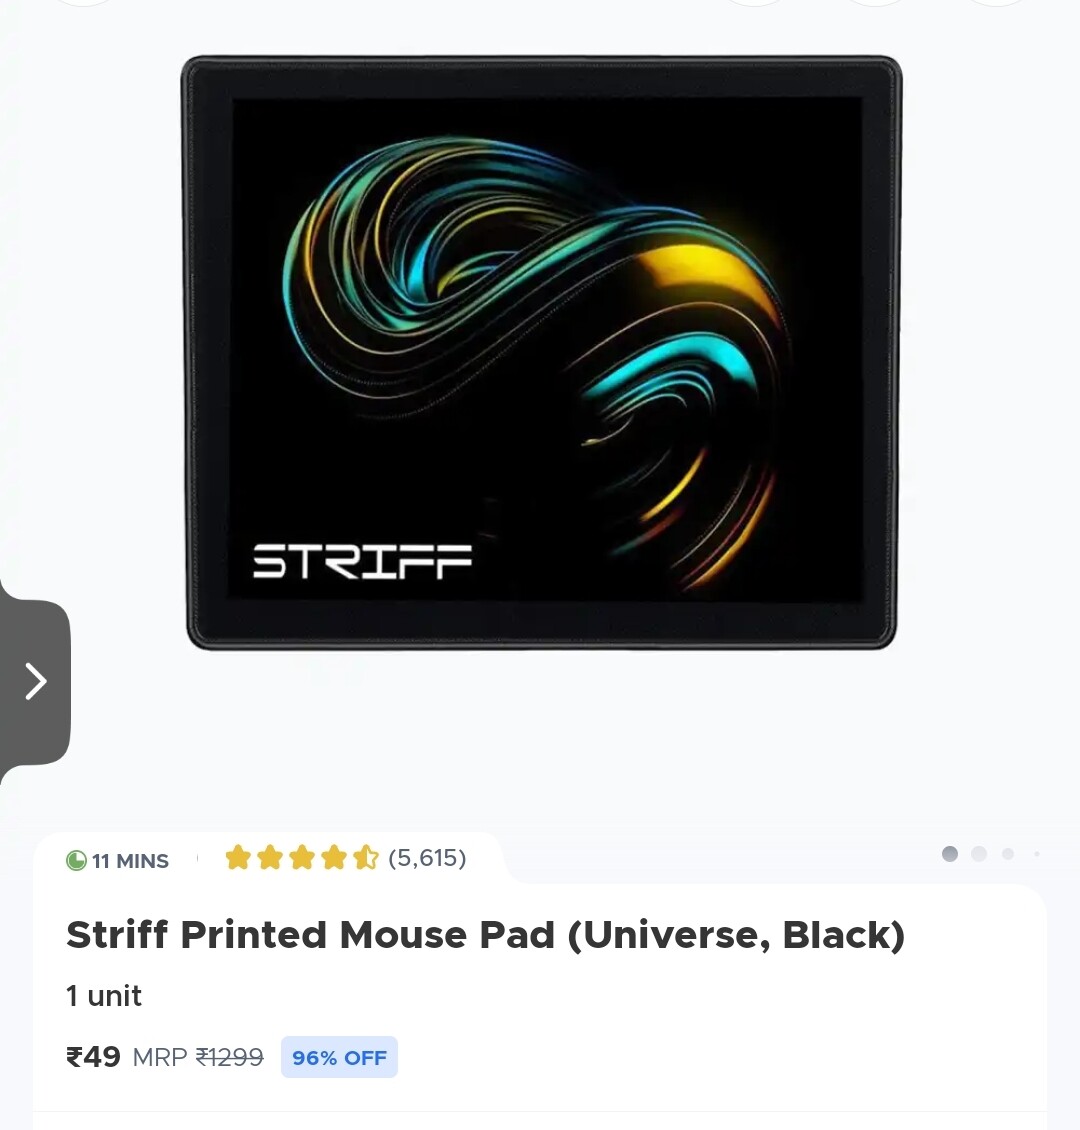1080x1130 pixels.
Task: Select the fourth rating star
Action: click(334, 858)
